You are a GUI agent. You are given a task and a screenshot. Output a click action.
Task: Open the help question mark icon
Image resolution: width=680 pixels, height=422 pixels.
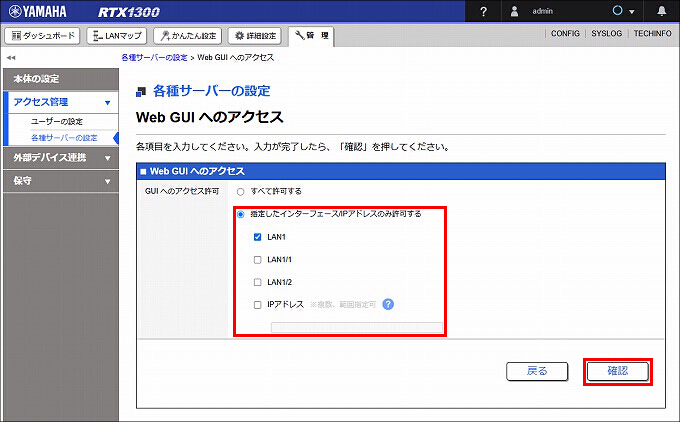484,11
